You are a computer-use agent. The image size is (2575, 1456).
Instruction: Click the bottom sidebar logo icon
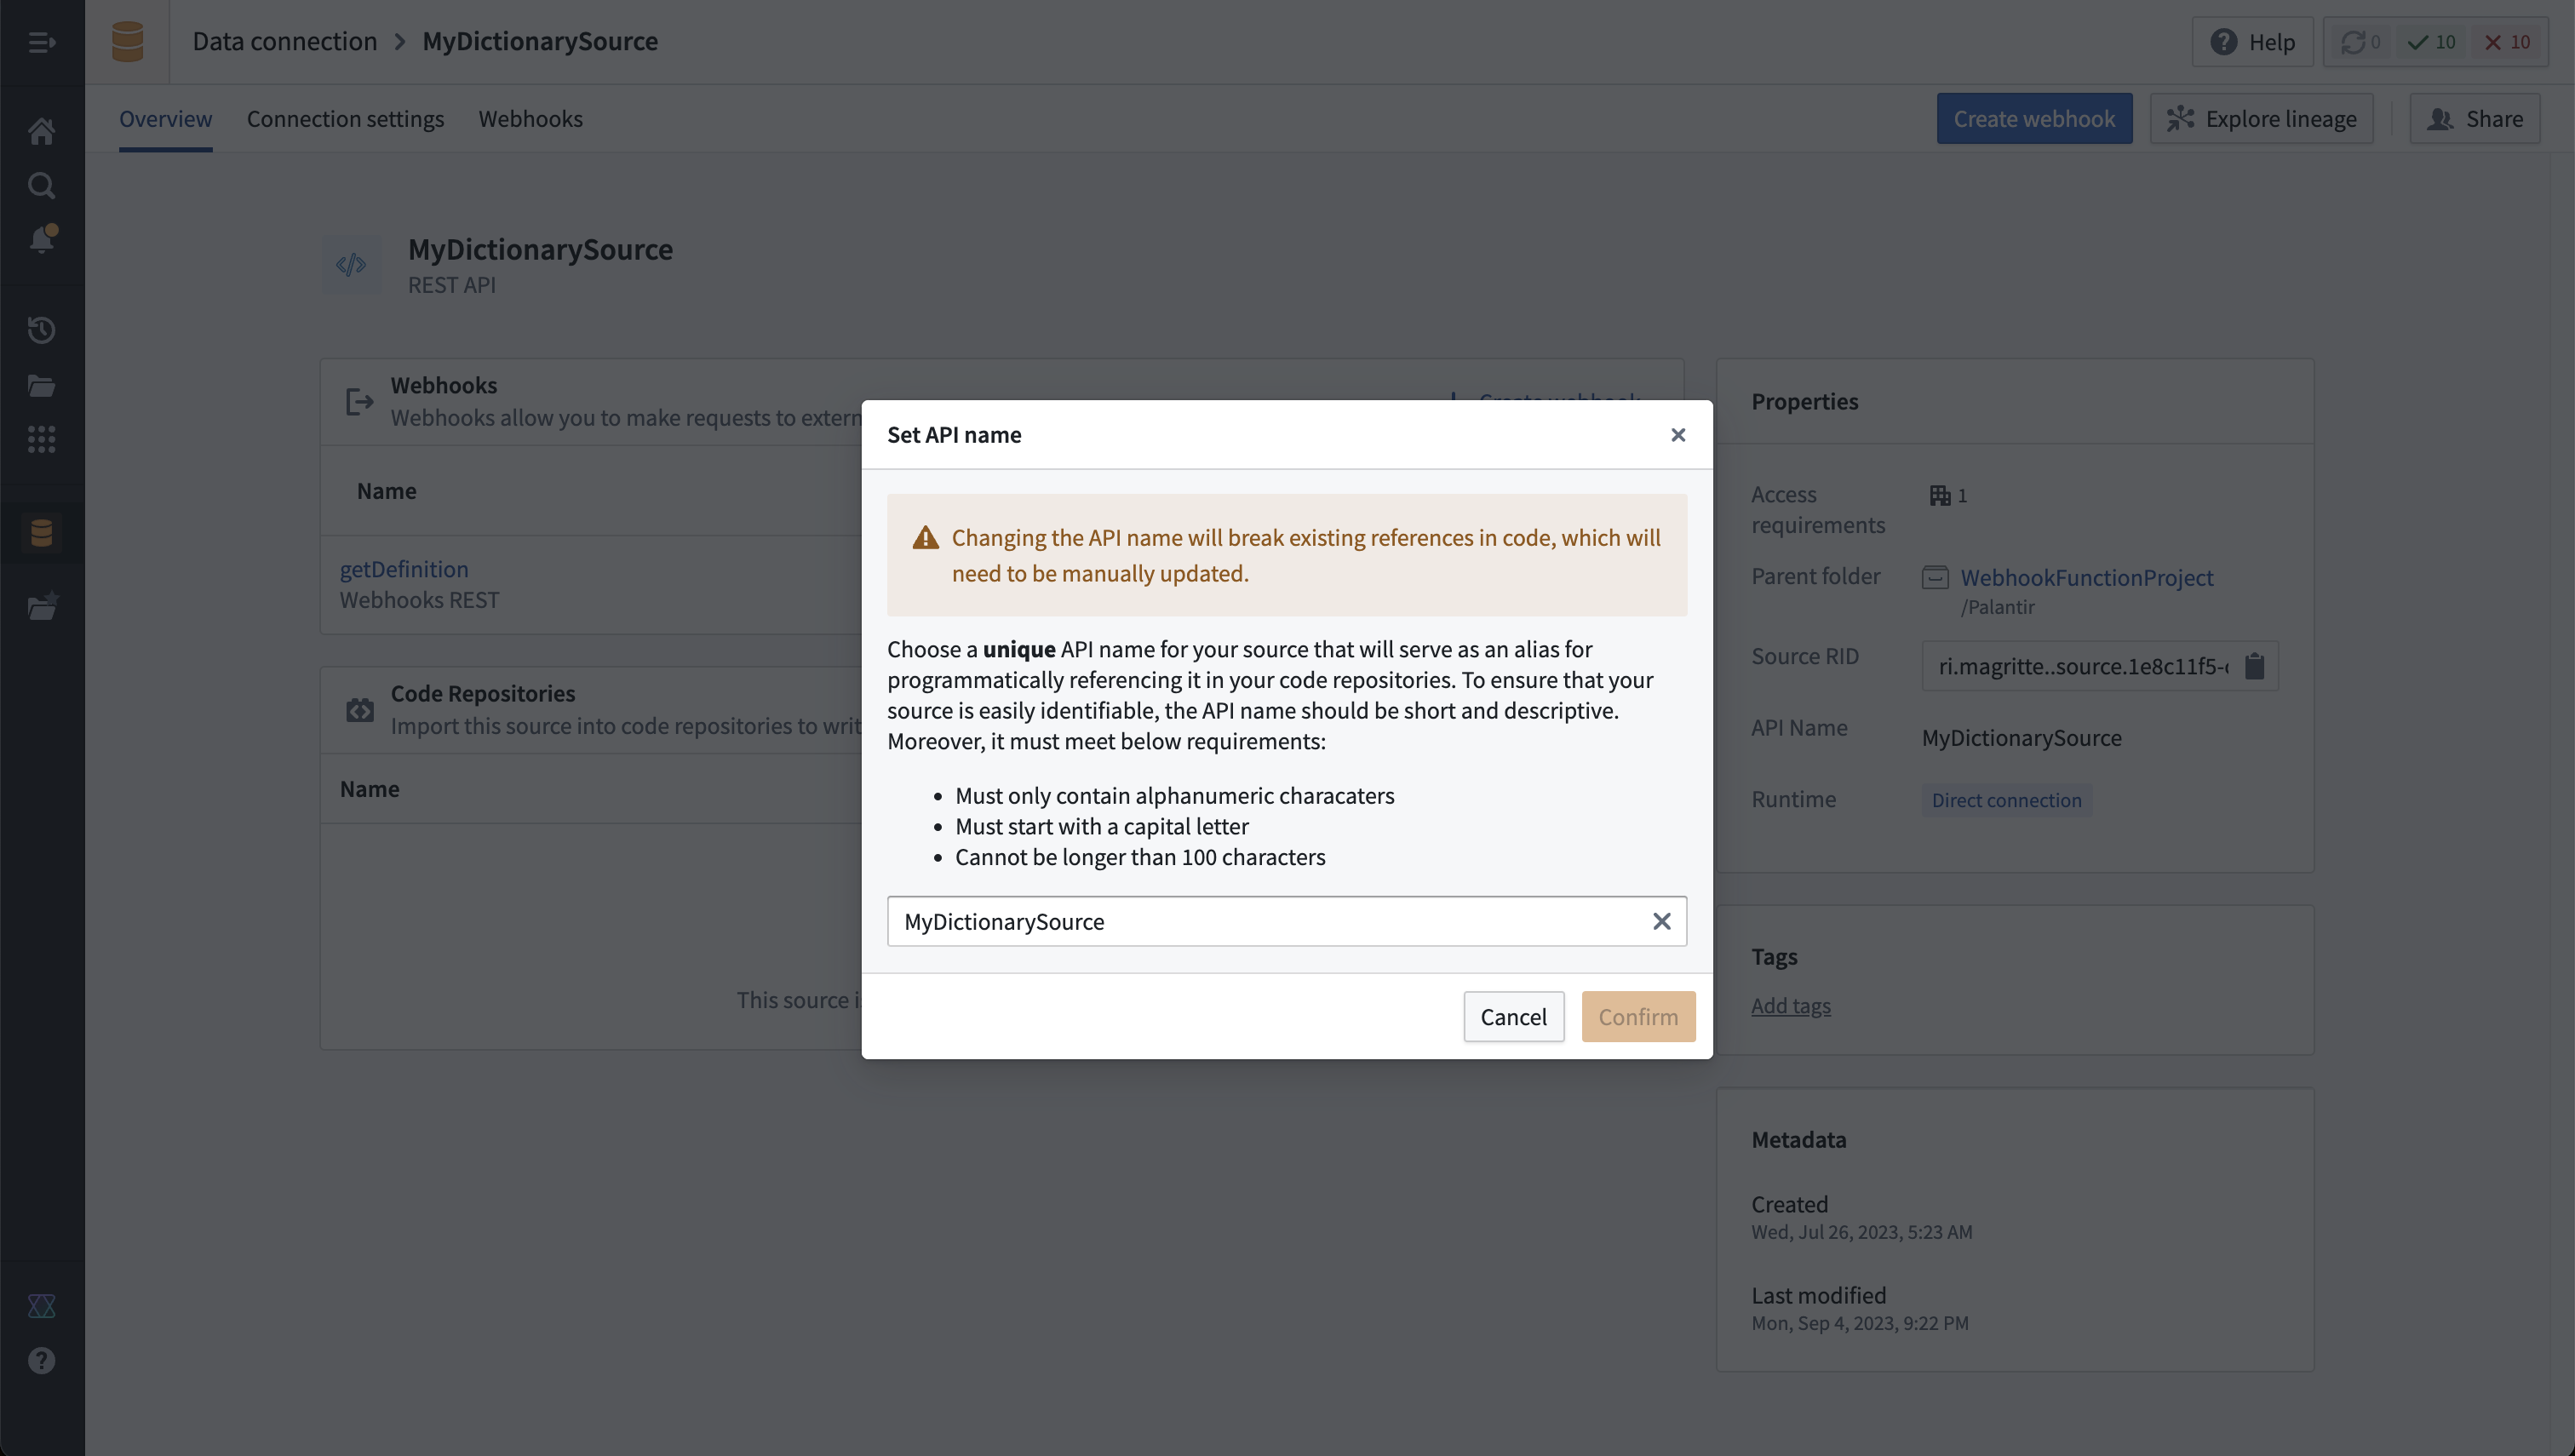click(x=41, y=1306)
